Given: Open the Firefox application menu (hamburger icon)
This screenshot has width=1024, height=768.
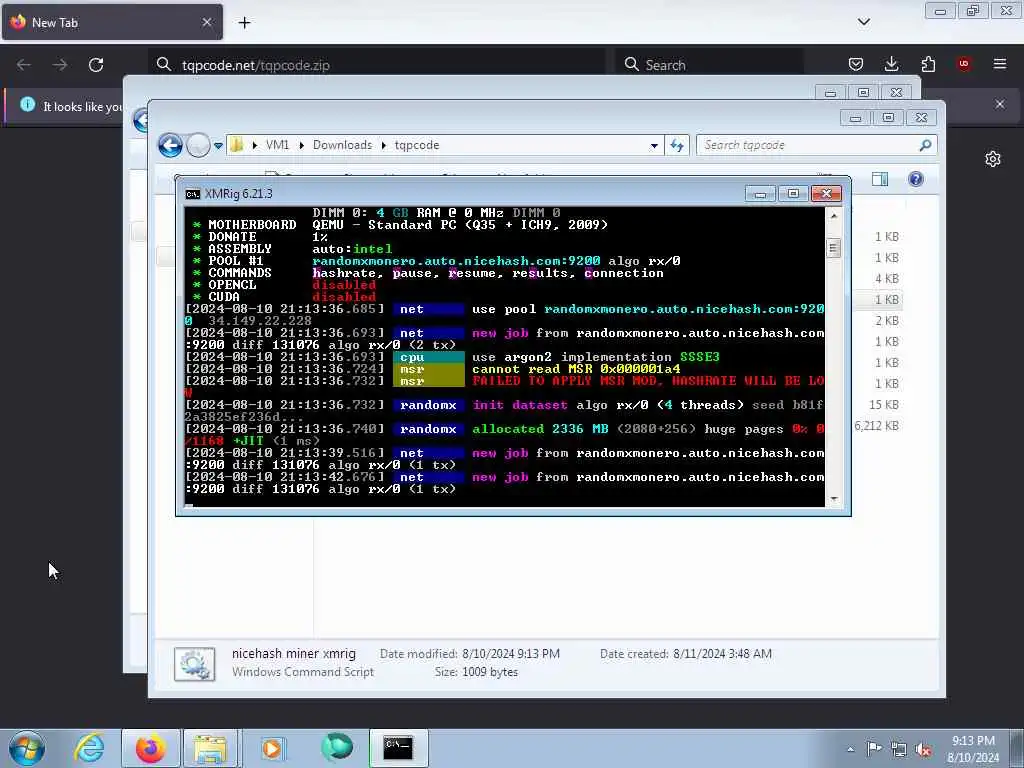Looking at the screenshot, I should (x=999, y=64).
